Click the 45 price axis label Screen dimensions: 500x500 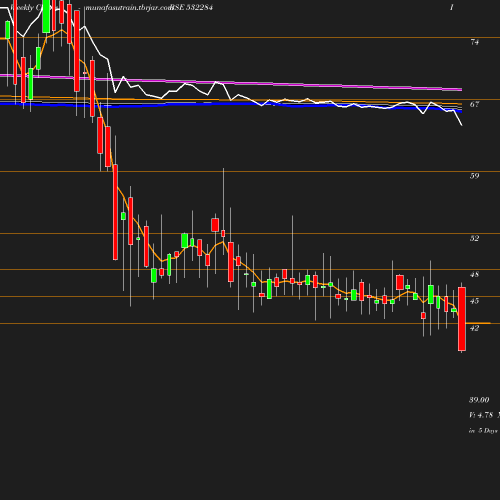[x=474, y=301]
